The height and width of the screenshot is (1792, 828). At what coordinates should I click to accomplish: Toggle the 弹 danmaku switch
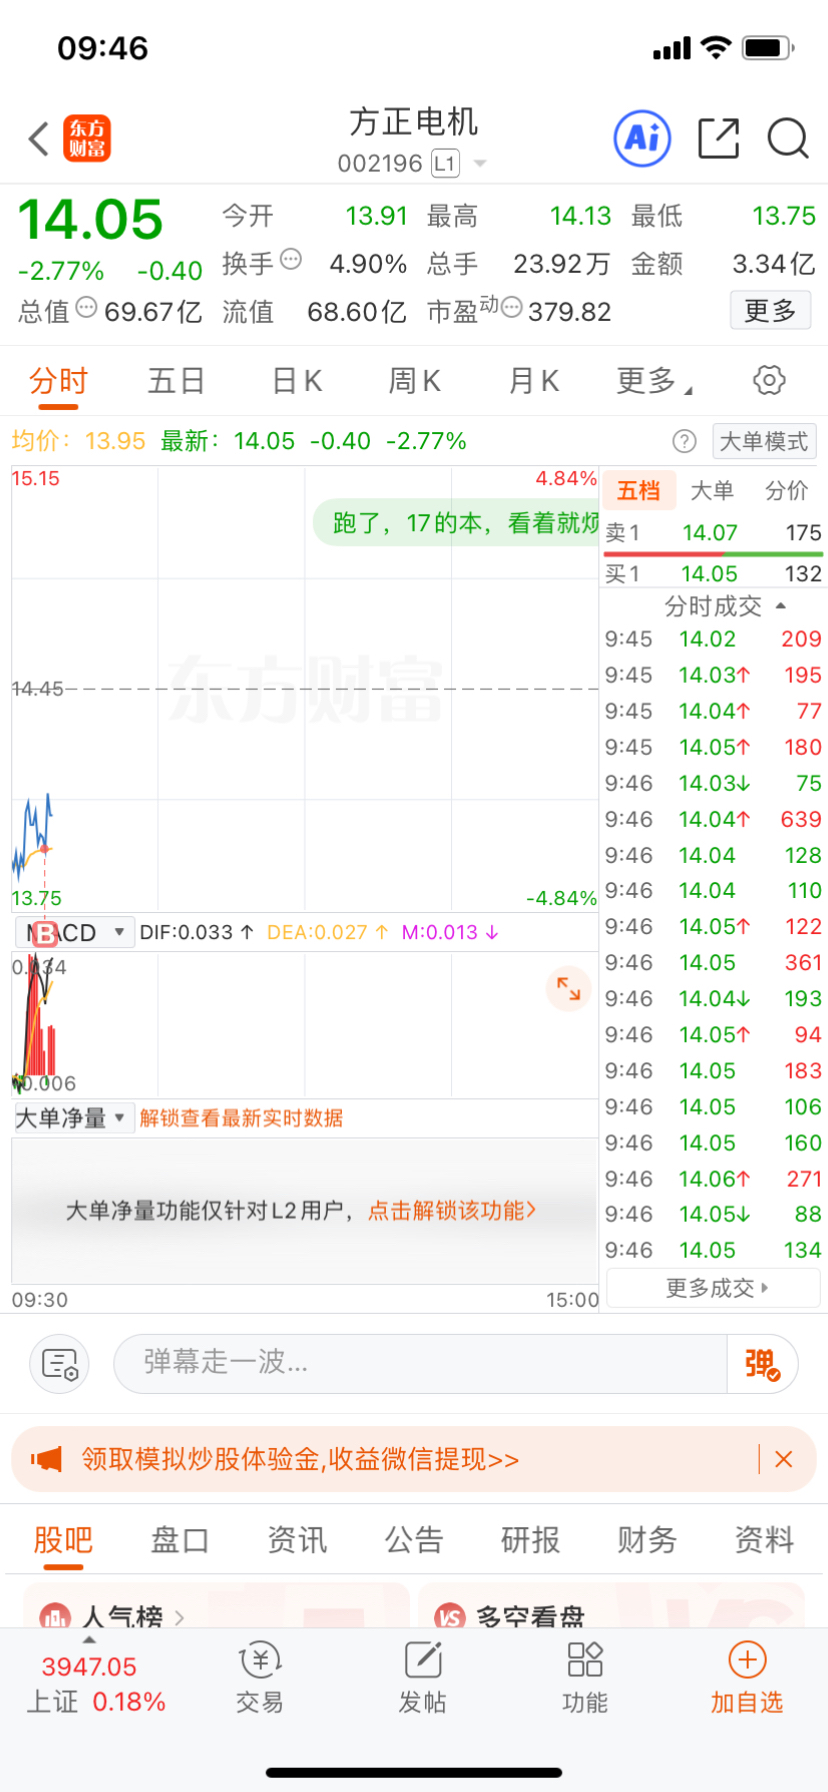pyautogui.click(x=762, y=1364)
